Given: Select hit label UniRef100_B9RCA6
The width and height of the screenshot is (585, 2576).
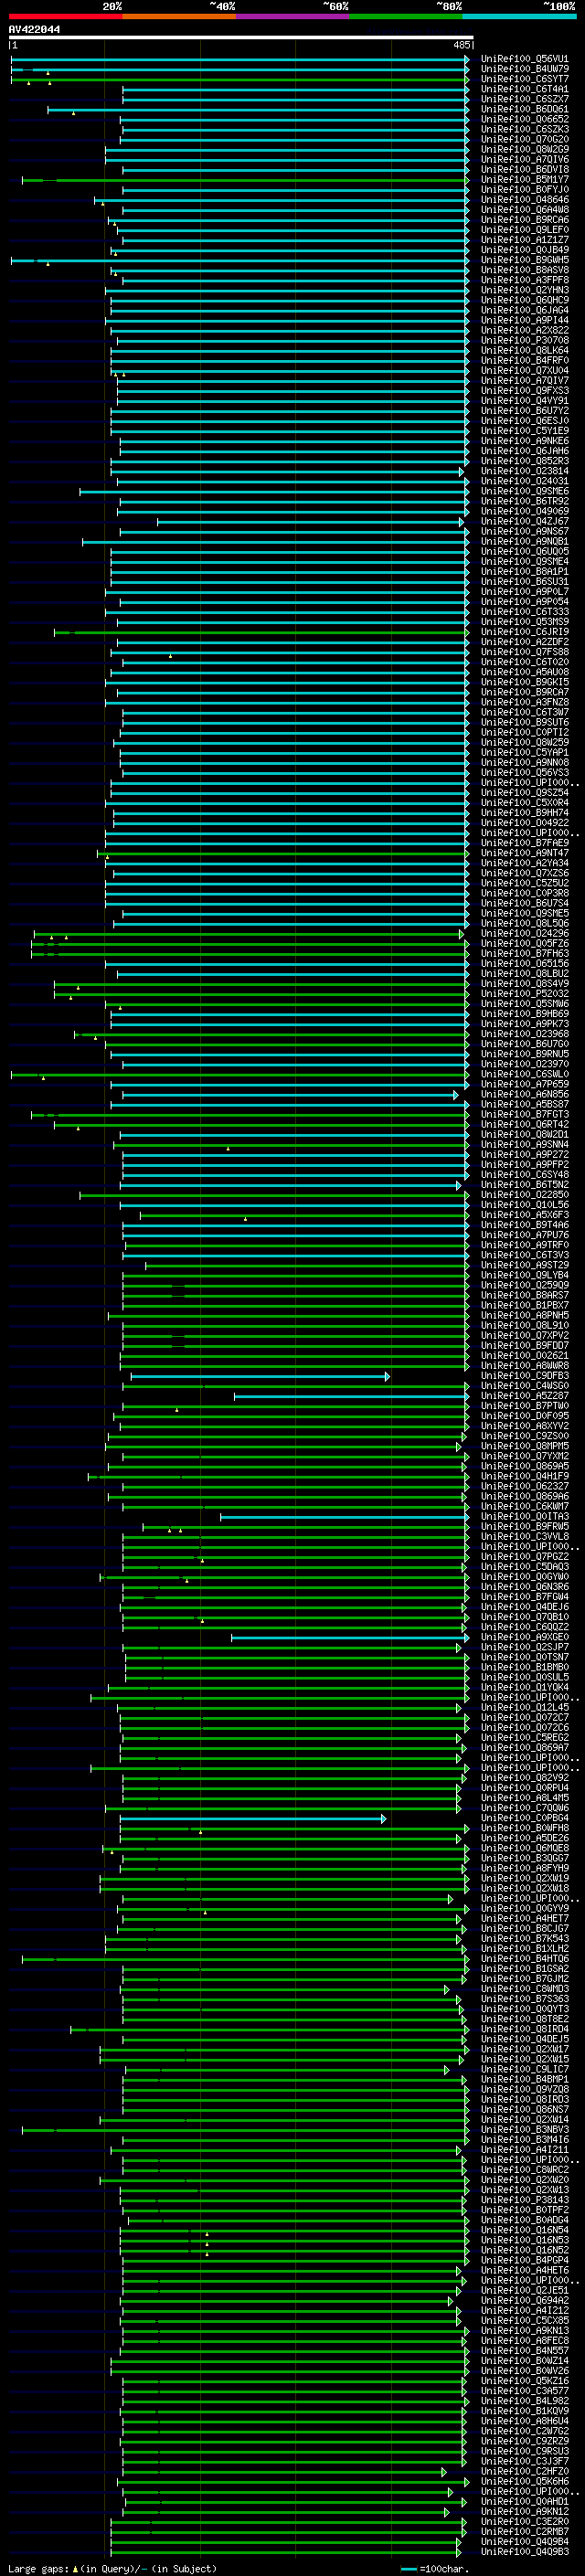Looking at the screenshot, I should (x=525, y=220).
